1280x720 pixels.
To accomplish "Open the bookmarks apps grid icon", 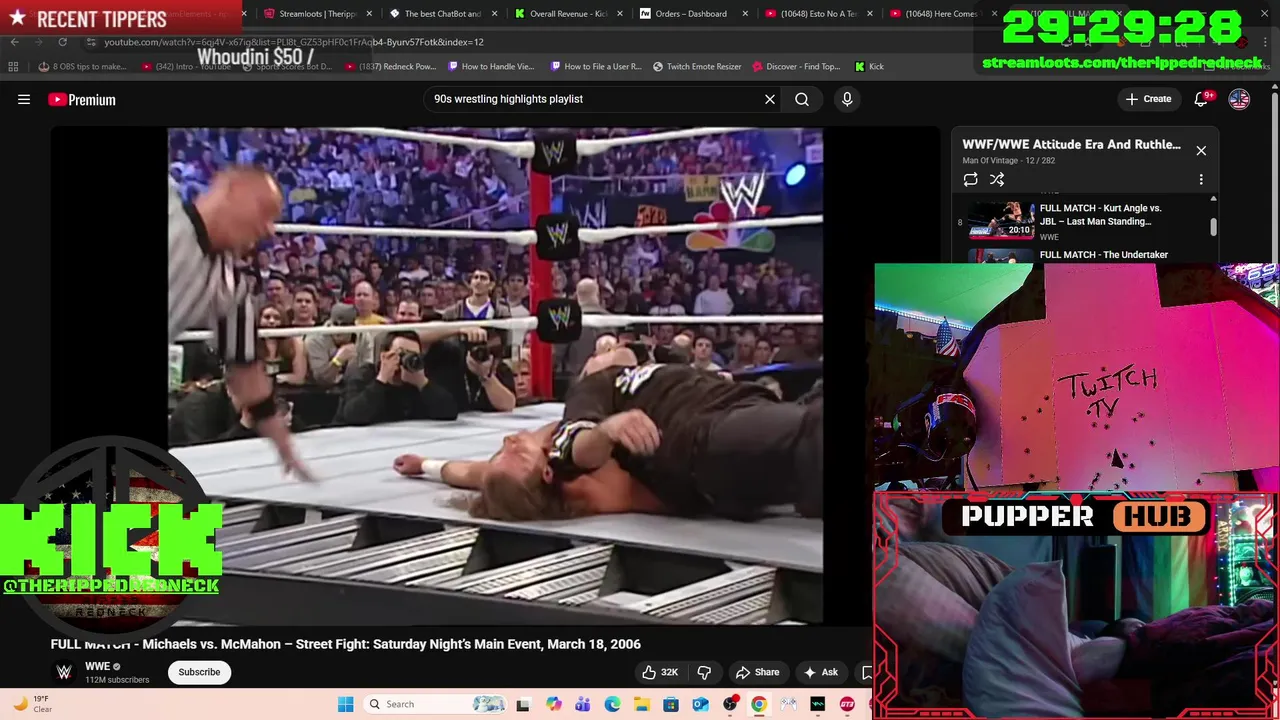I will pyautogui.click(x=13, y=66).
